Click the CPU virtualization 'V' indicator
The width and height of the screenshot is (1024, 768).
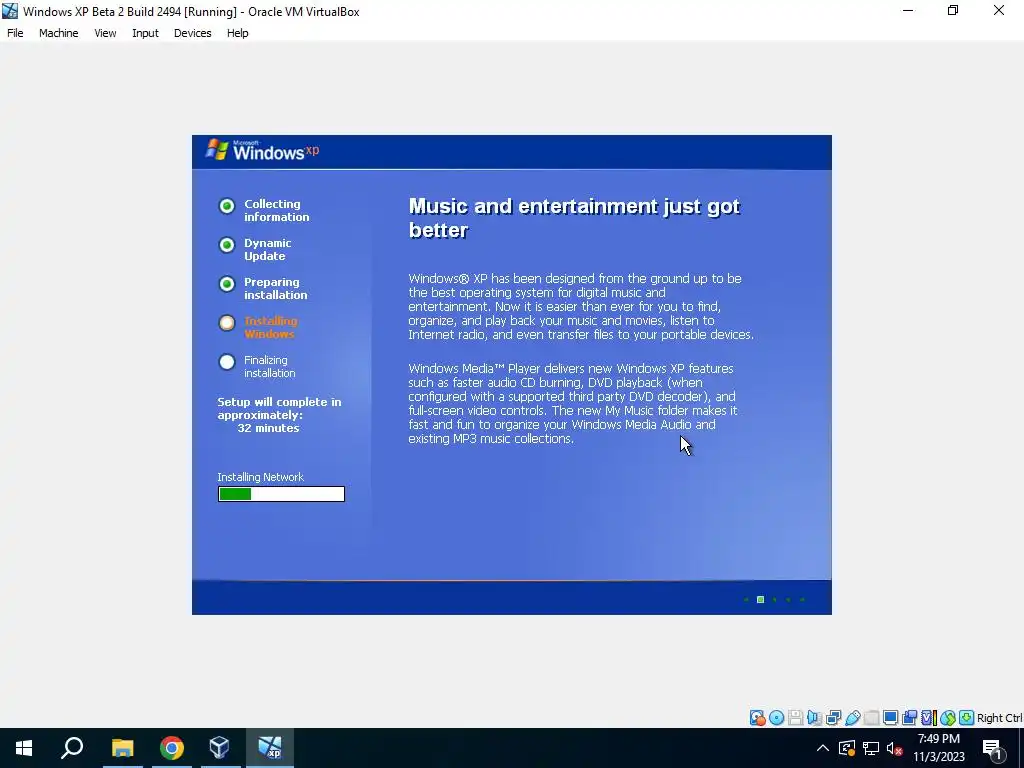click(929, 718)
